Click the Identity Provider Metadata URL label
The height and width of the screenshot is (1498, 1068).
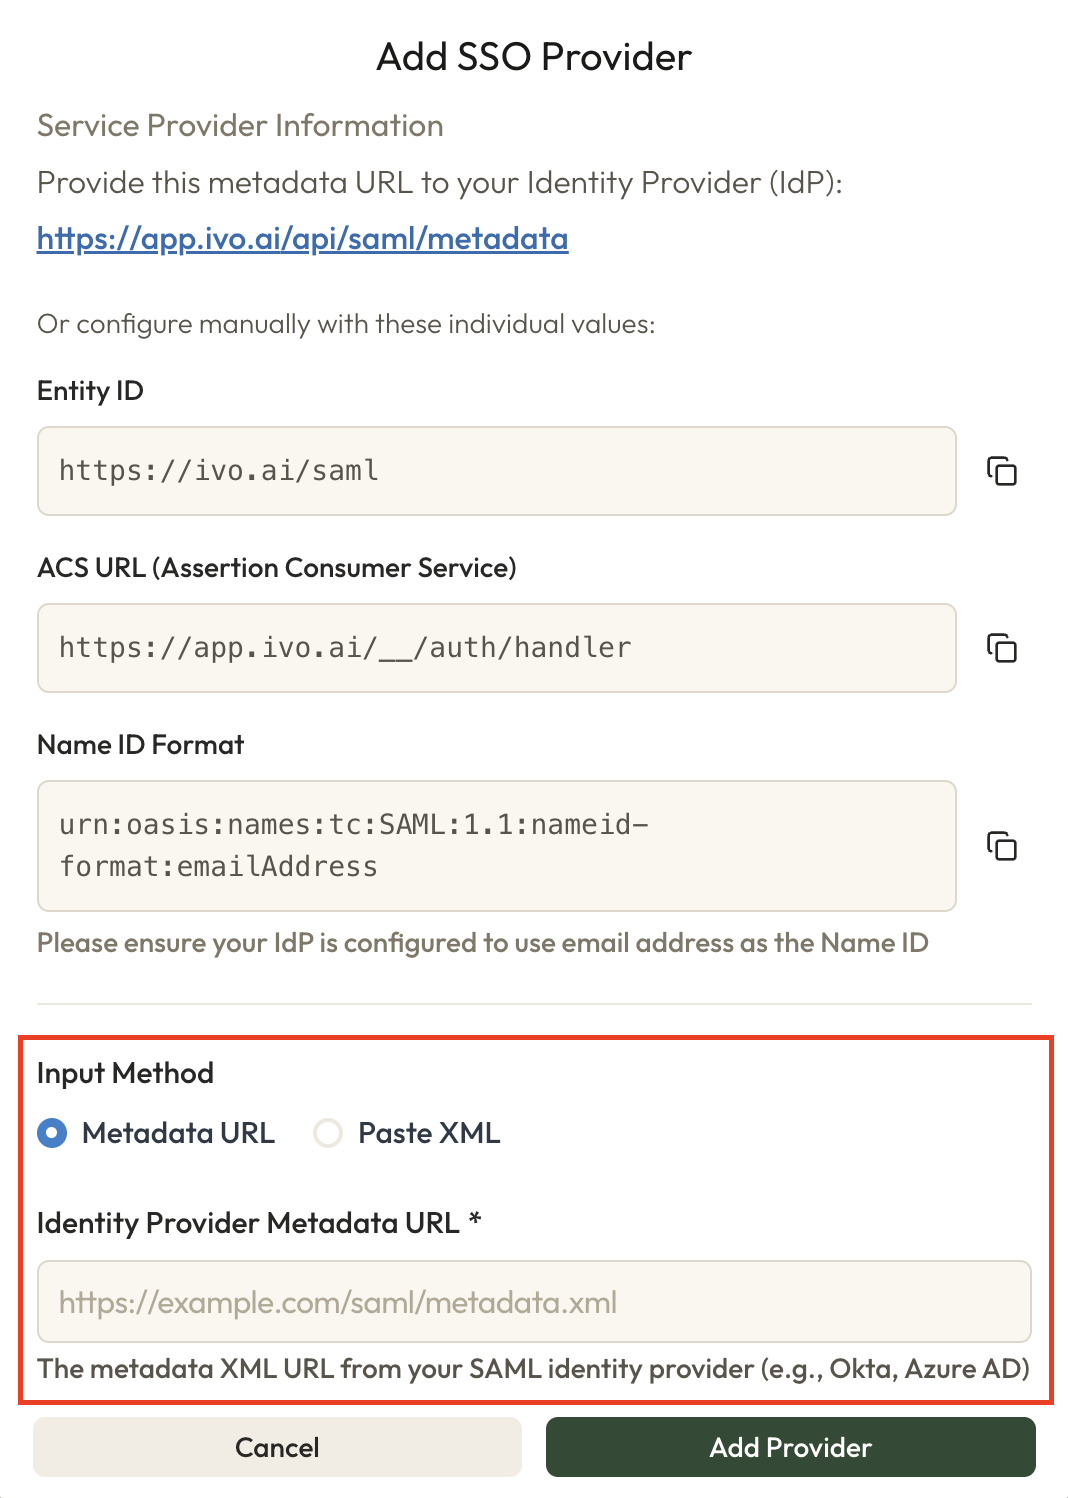[x=248, y=1223]
